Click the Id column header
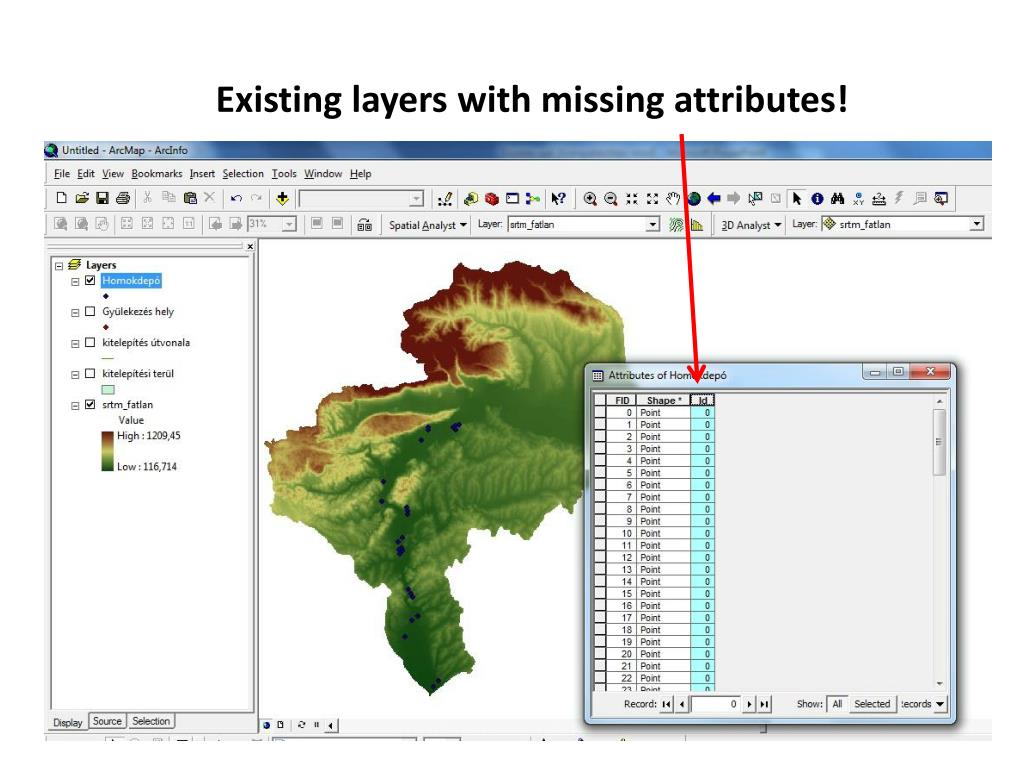The width and height of the screenshot is (1024, 768). coord(702,400)
